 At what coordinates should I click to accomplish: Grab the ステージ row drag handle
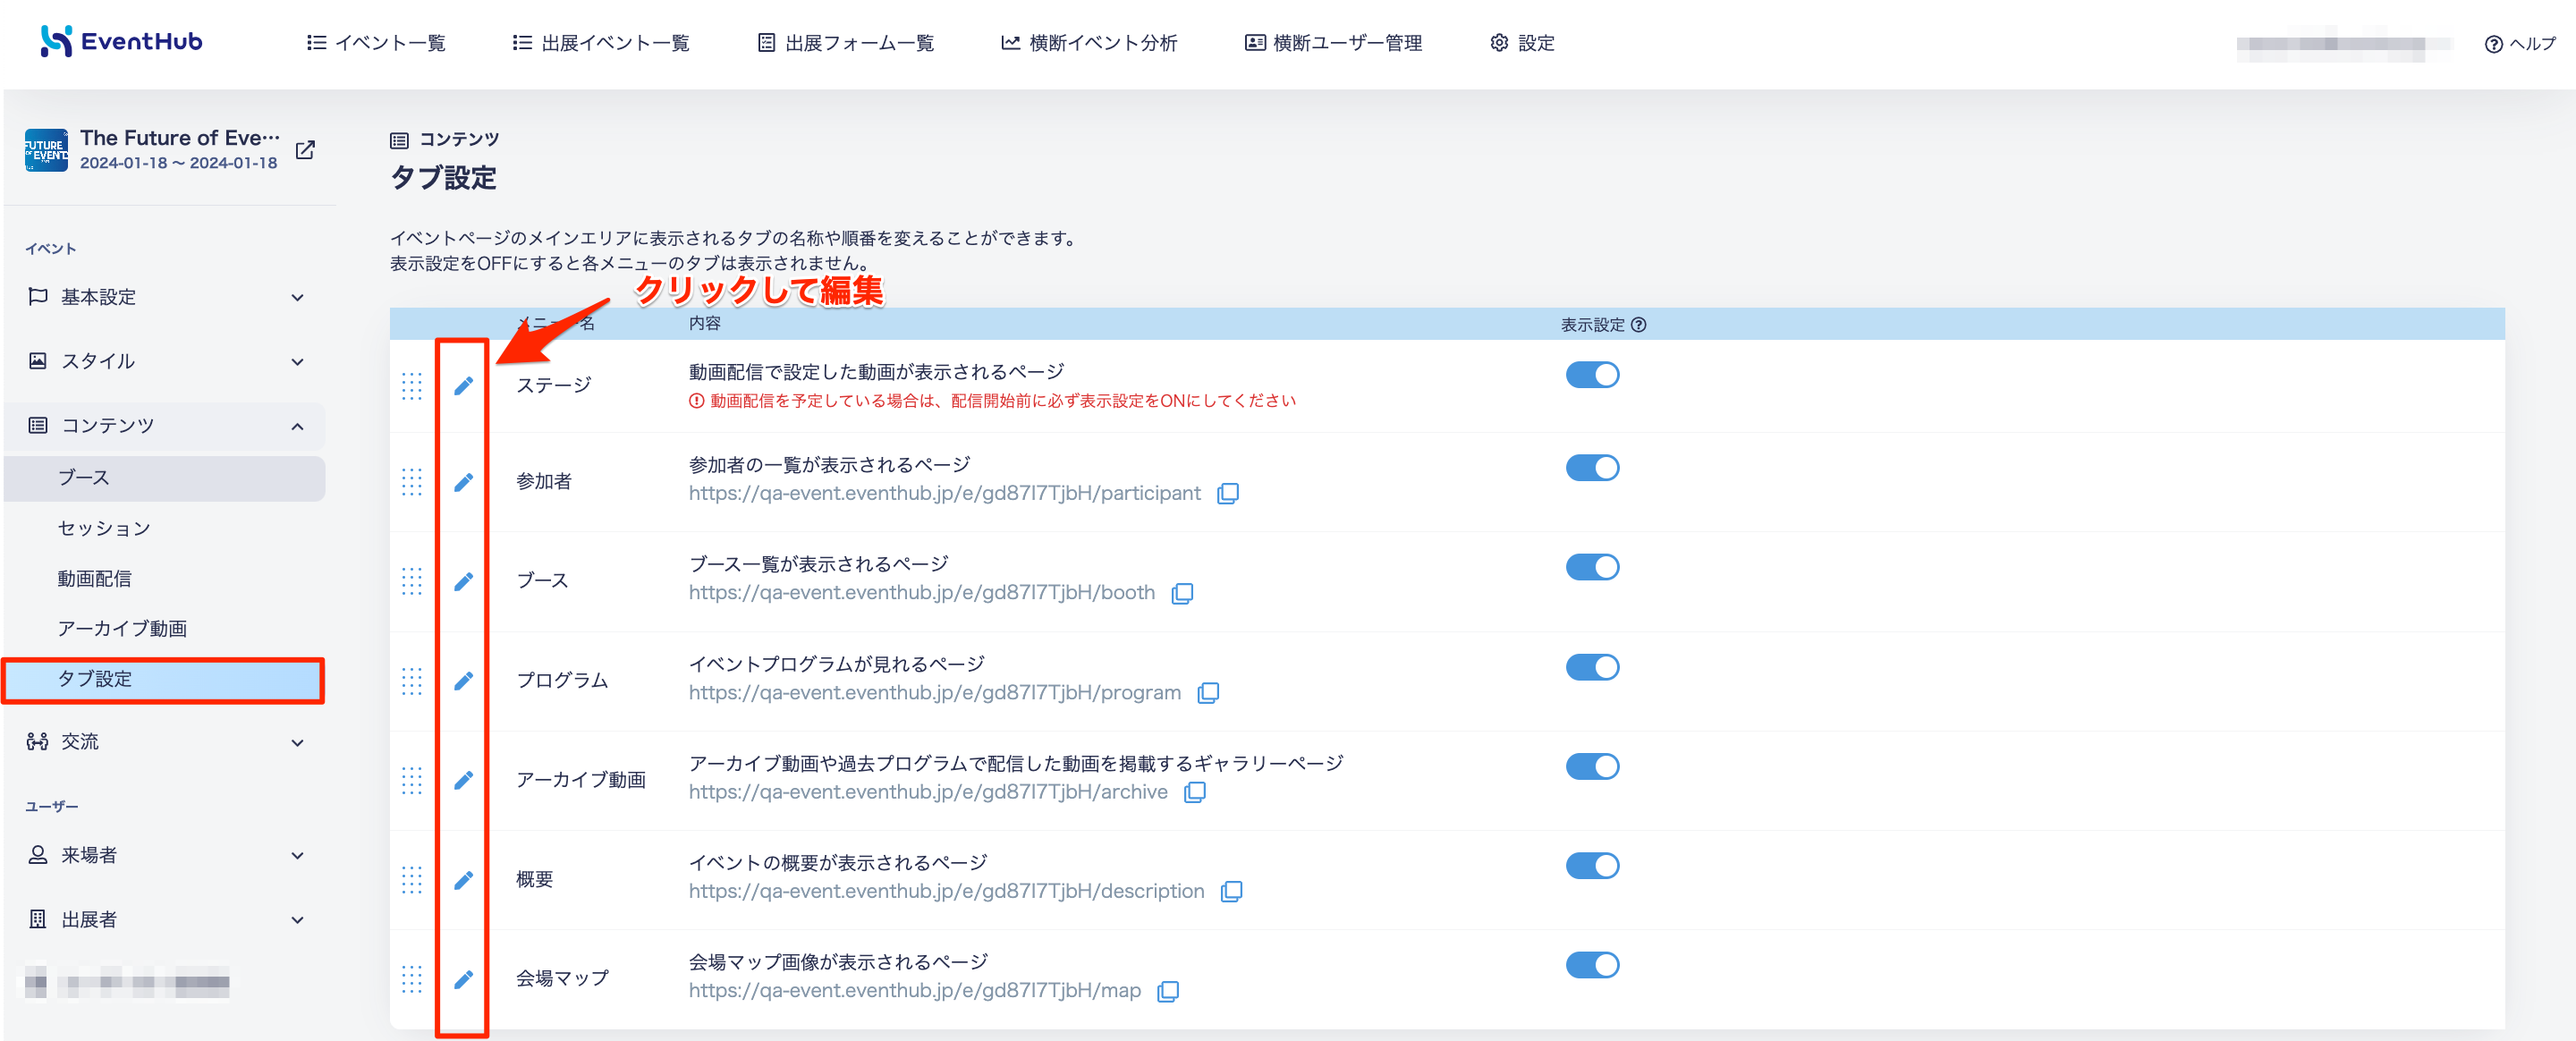[412, 385]
